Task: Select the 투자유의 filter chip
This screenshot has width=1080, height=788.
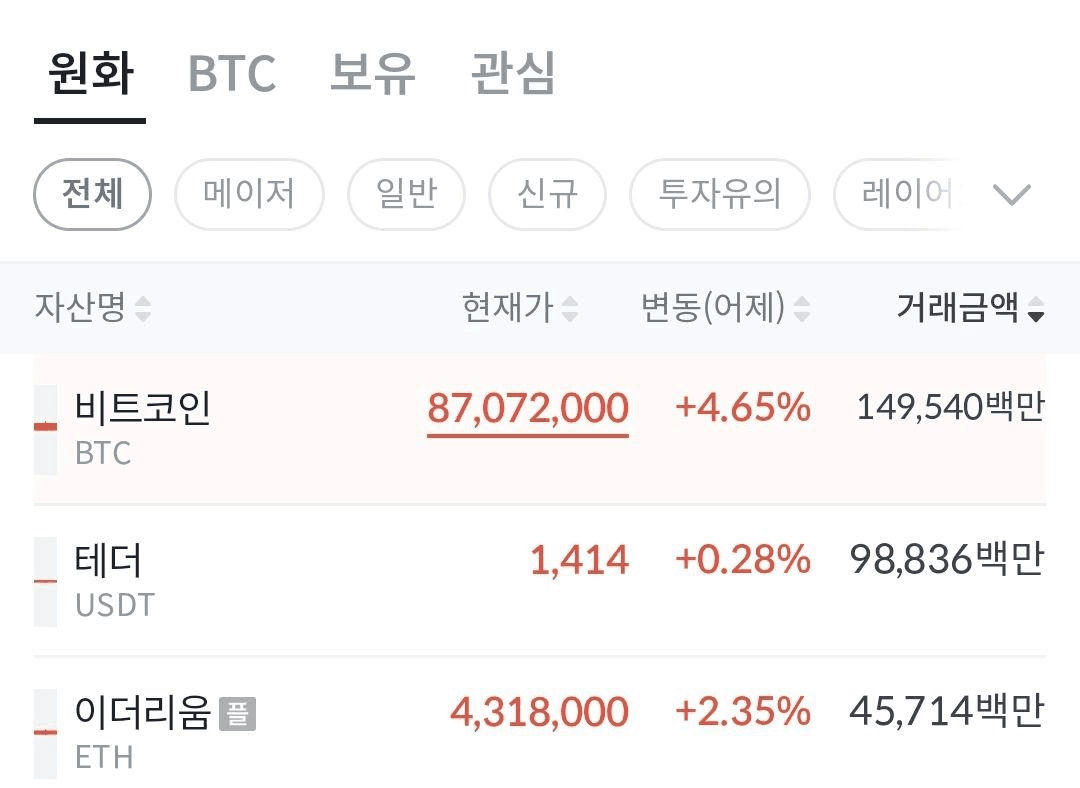Action: click(720, 194)
